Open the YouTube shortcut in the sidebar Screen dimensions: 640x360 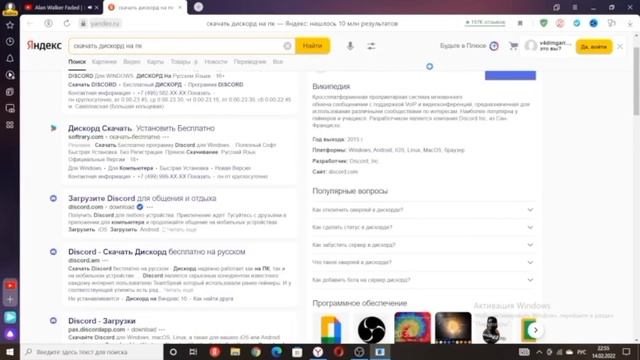(10, 285)
